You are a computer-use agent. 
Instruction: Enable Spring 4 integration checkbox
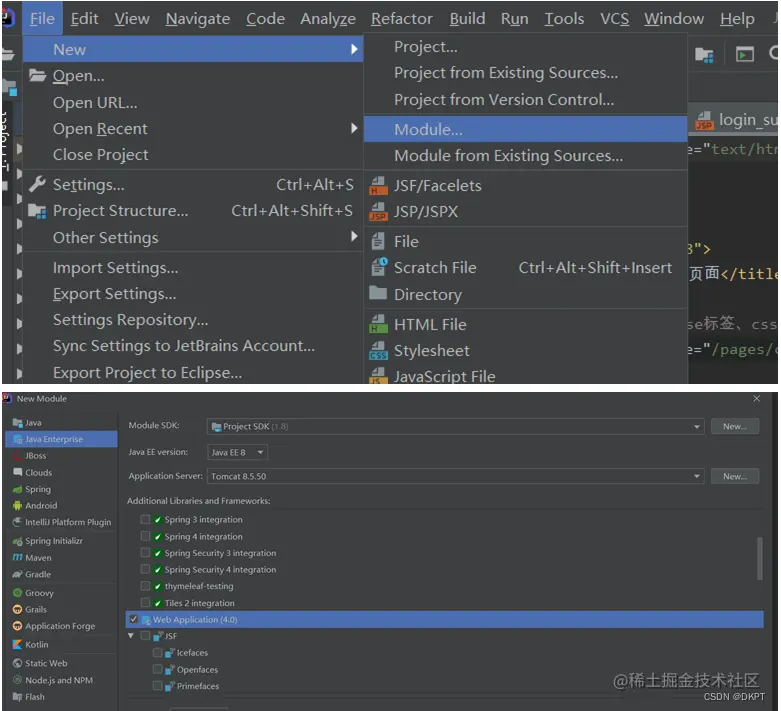tap(145, 536)
